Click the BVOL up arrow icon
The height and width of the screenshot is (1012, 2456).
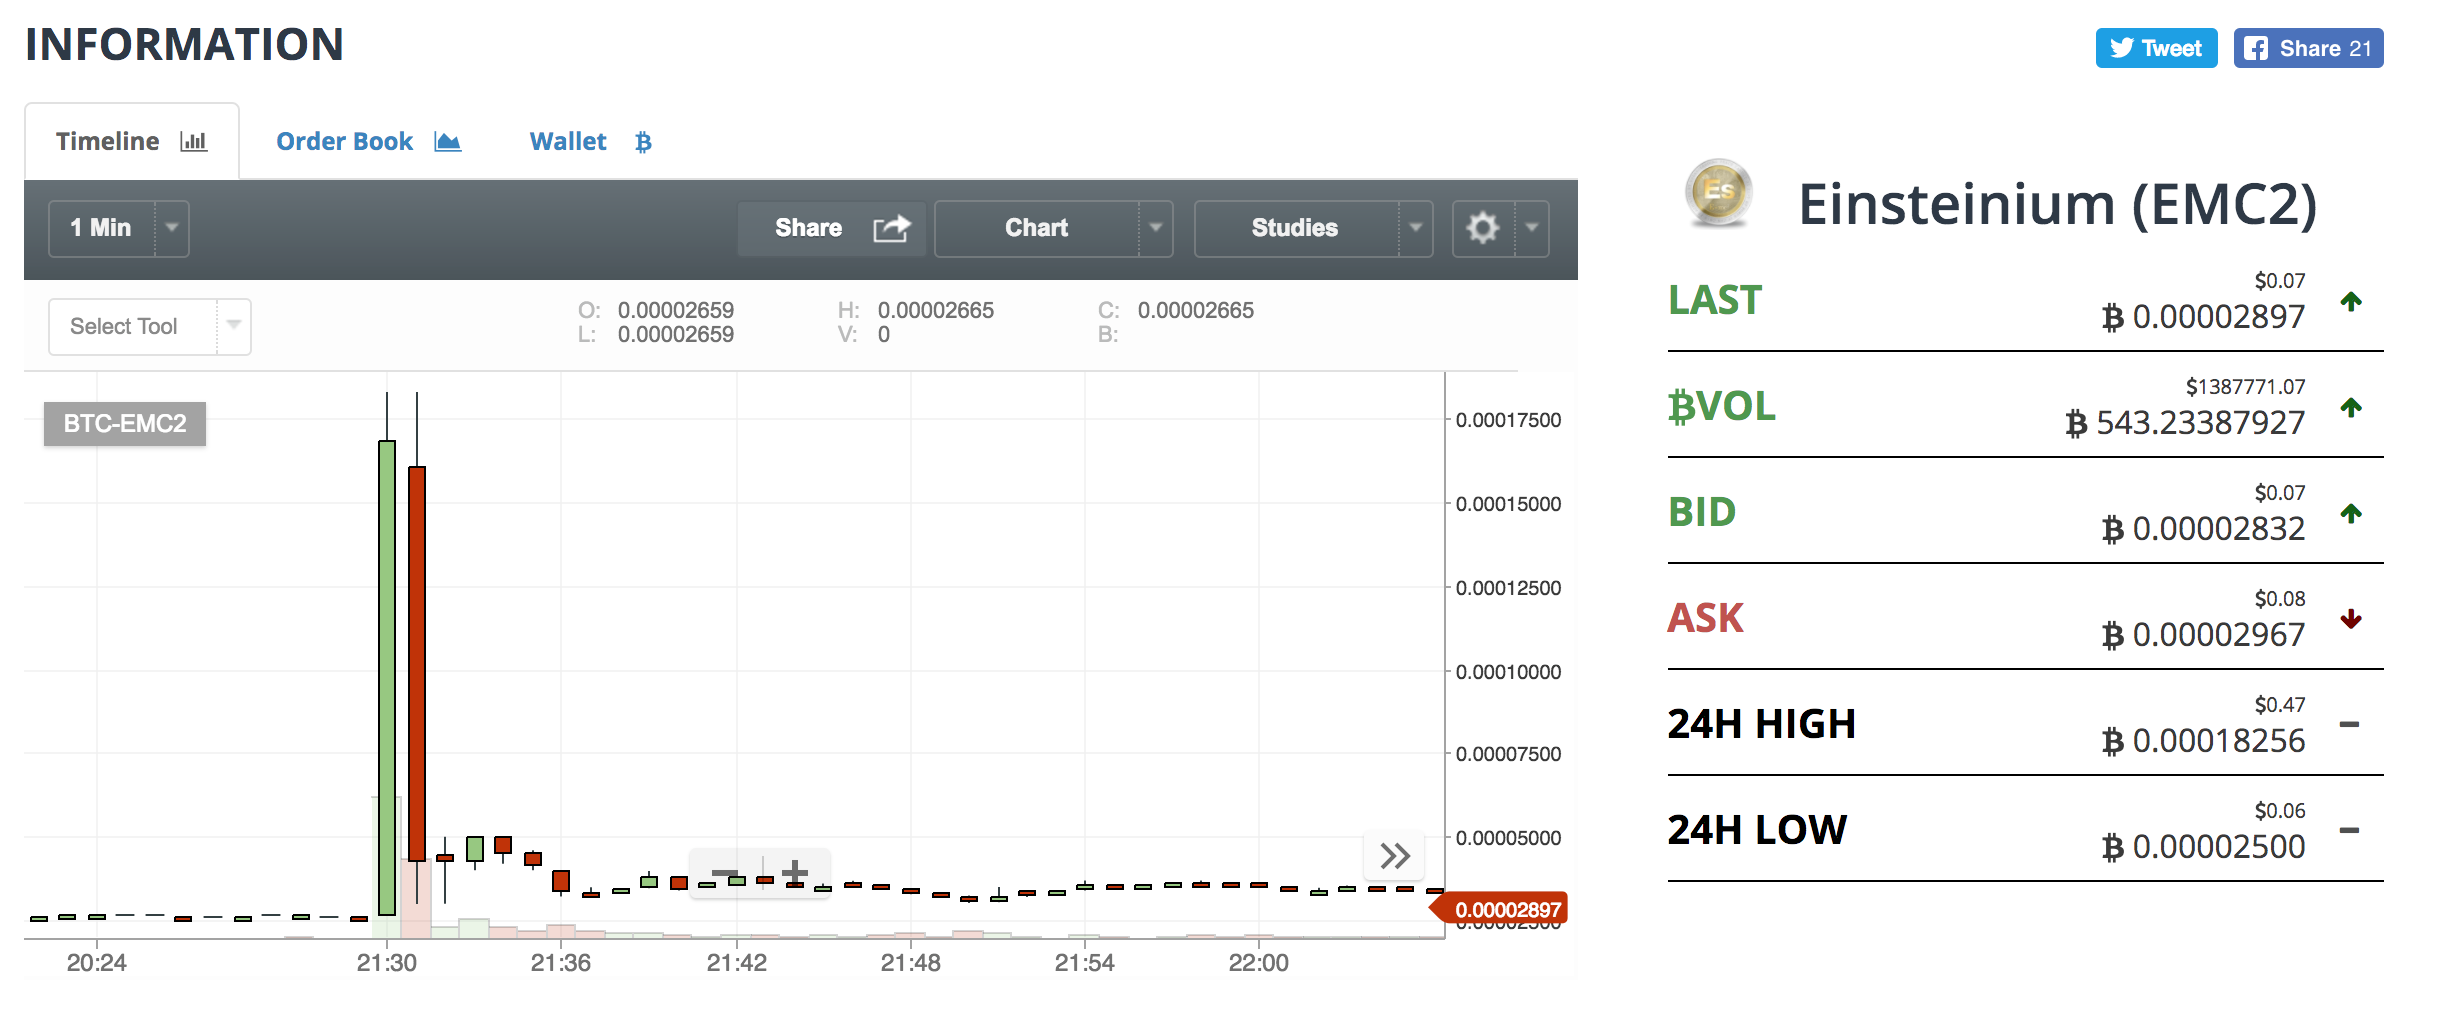coord(2351,407)
